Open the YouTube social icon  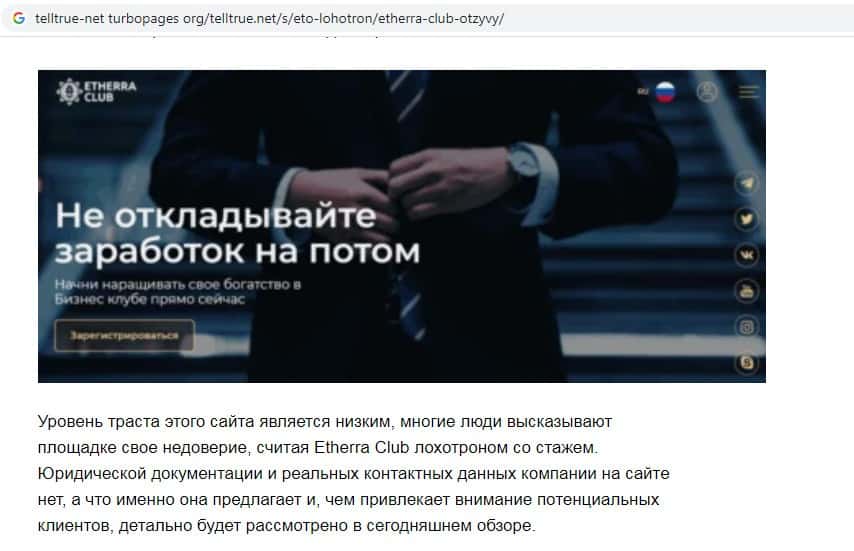click(747, 291)
